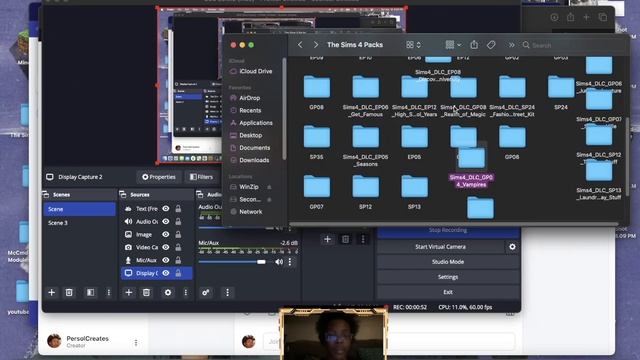Open Mic/Aux audio options menu
This screenshot has width=640, height=360.
(290, 262)
